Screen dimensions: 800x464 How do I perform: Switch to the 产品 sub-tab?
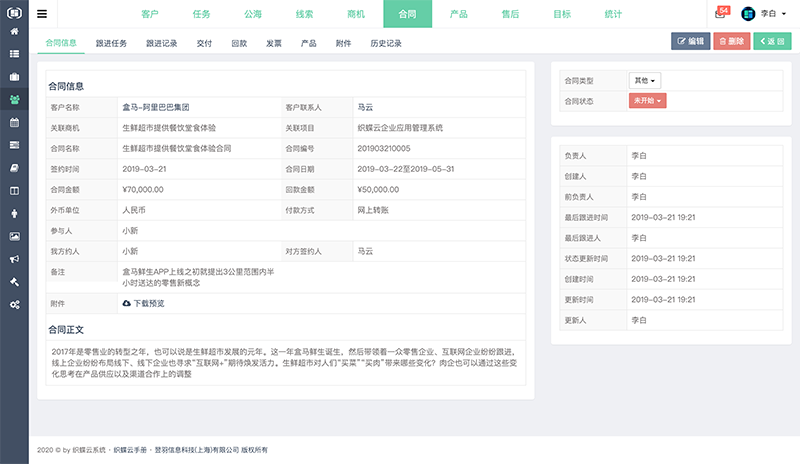pos(309,43)
